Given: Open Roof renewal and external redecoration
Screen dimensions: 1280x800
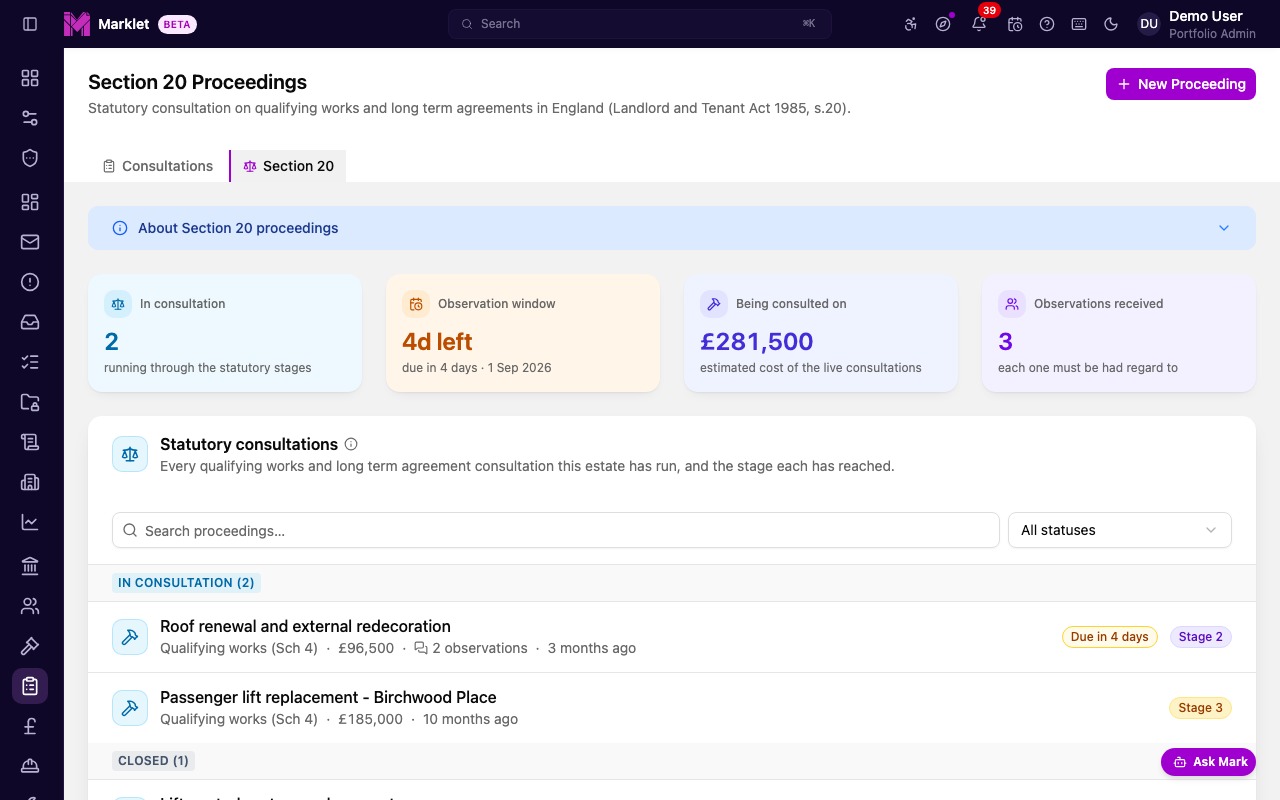Looking at the screenshot, I should [305, 627].
